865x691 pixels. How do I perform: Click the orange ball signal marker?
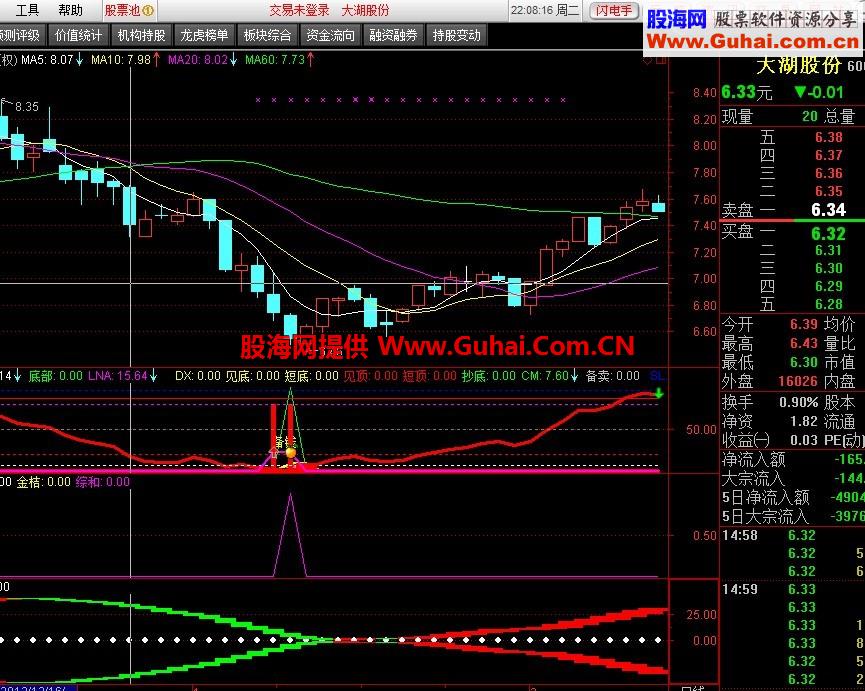(x=291, y=453)
